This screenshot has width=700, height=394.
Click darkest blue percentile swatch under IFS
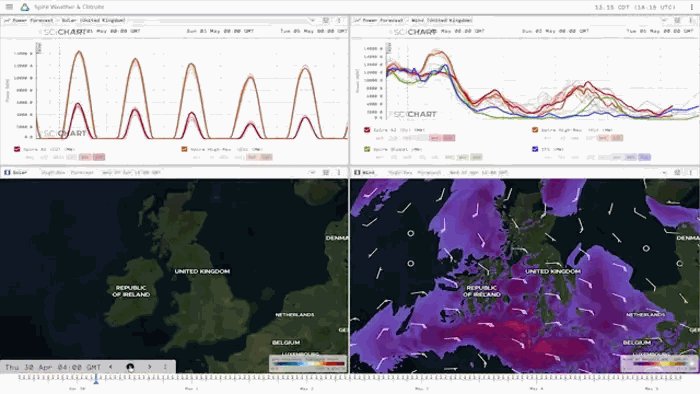[644, 157]
